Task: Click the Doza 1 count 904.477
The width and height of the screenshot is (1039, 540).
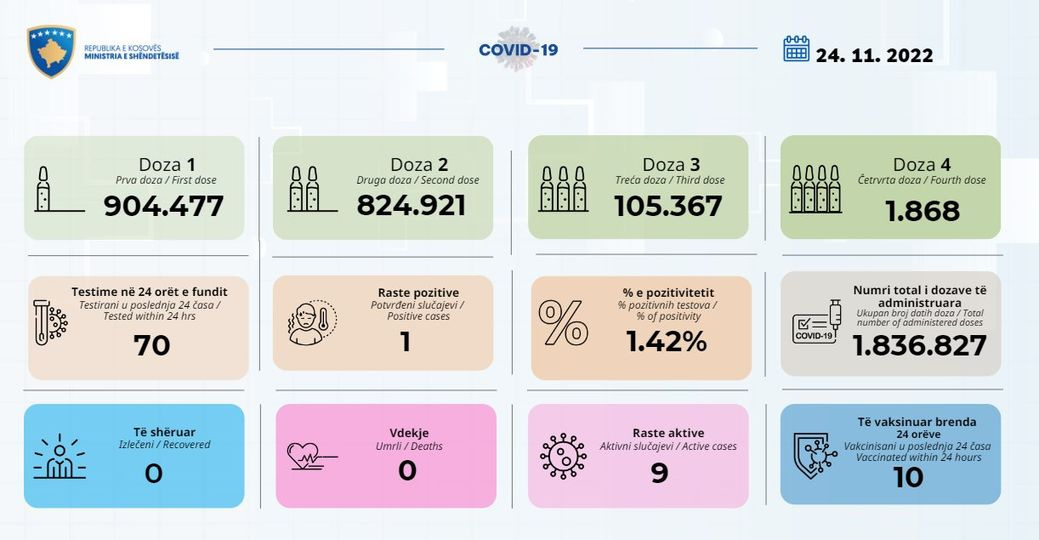Action: [x=163, y=206]
